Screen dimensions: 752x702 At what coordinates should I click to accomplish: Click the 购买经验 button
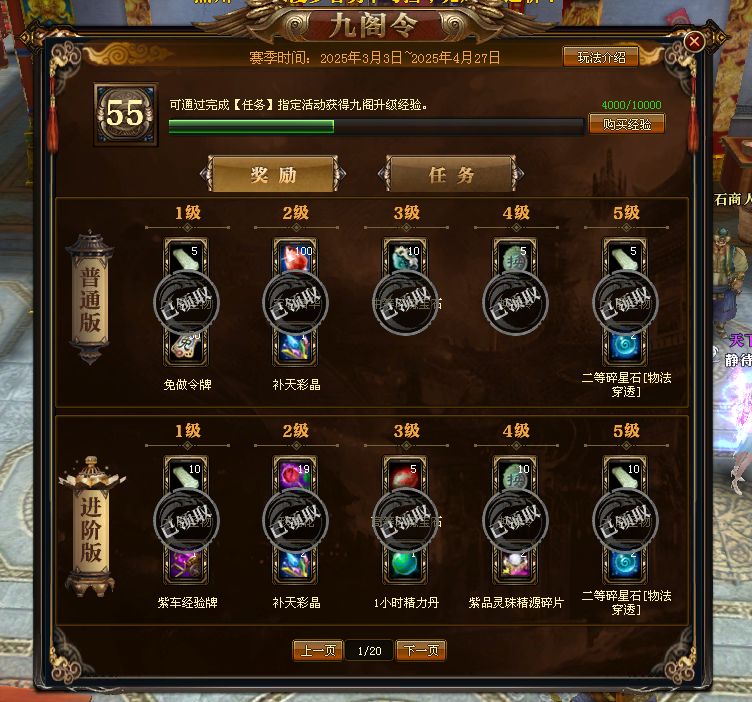click(626, 124)
